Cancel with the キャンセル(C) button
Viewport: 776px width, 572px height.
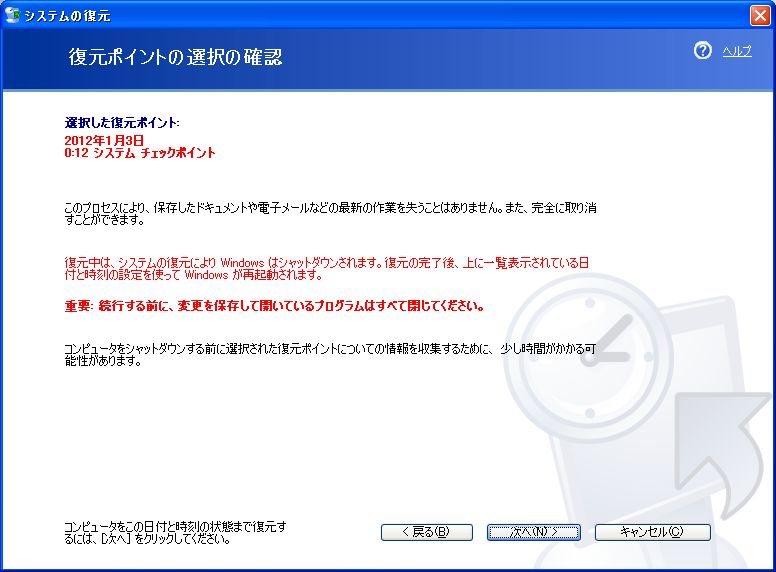(x=652, y=532)
